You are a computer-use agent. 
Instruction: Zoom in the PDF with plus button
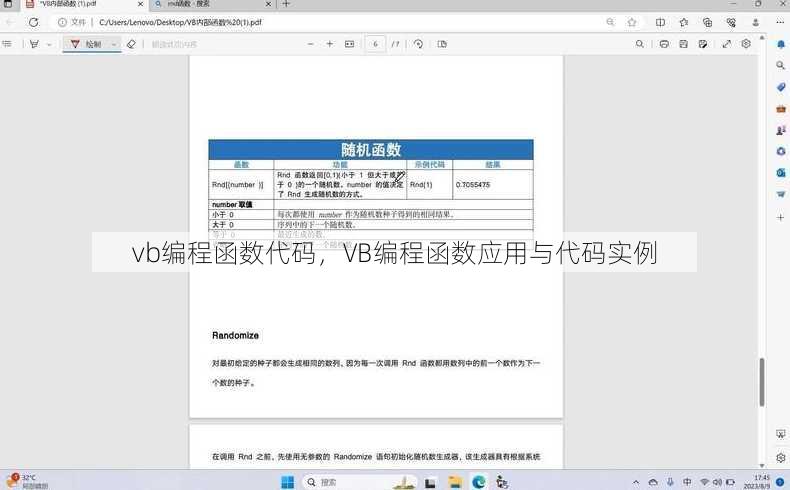330,44
